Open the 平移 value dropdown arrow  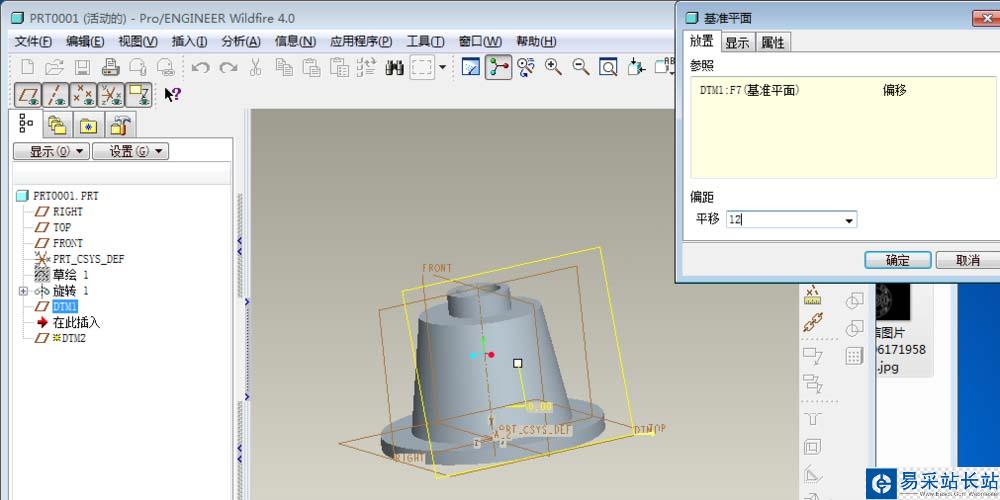click(x=849, y=220)
